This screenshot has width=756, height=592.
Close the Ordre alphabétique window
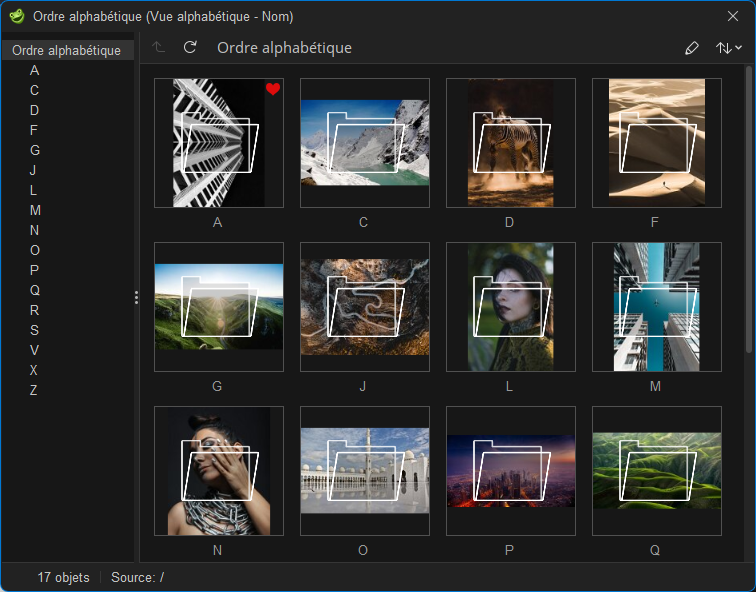pos(732,16)
